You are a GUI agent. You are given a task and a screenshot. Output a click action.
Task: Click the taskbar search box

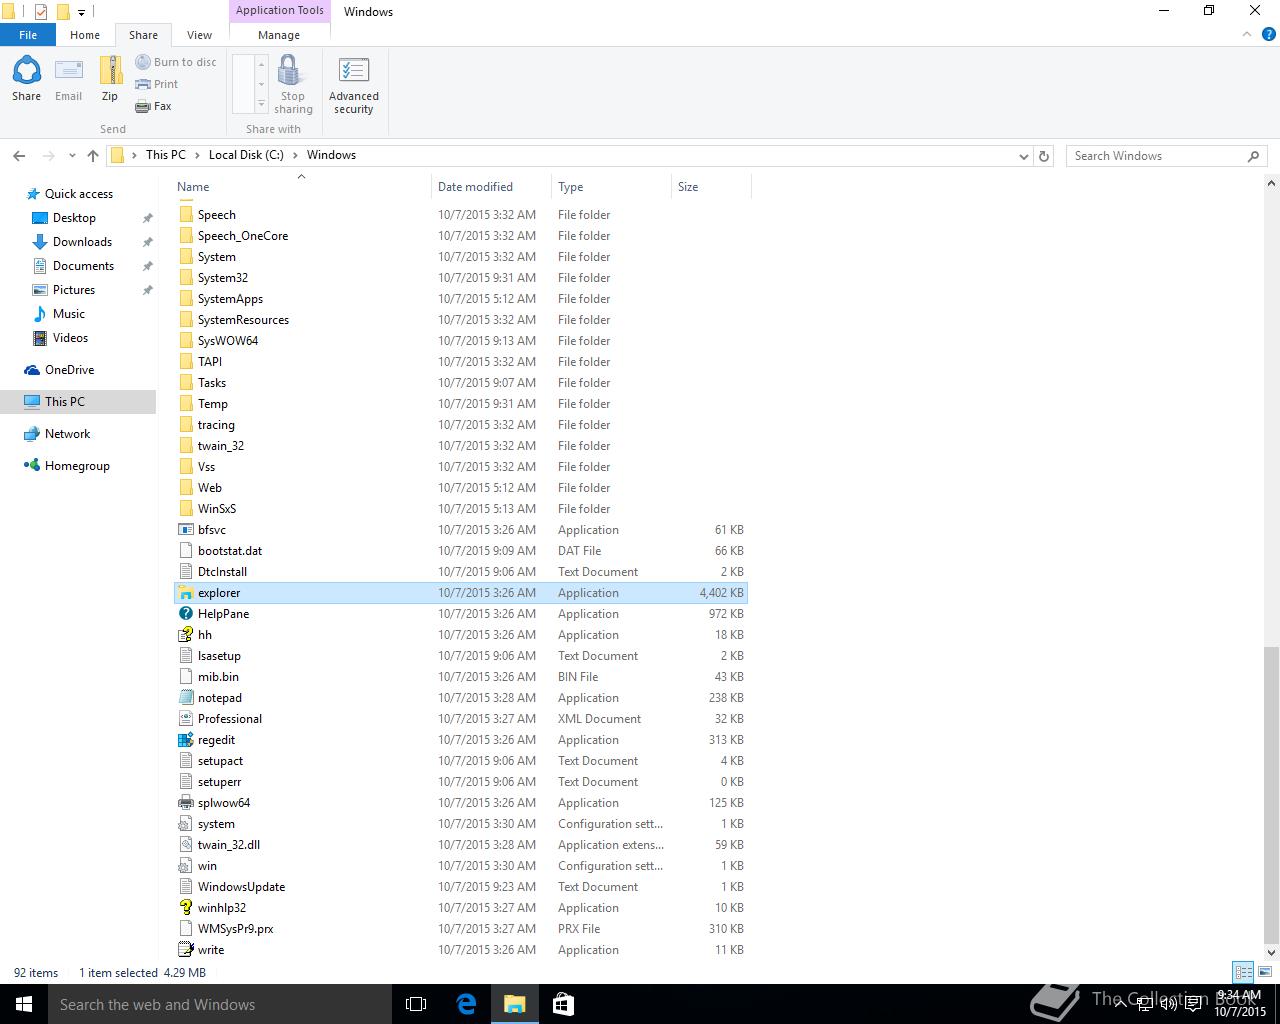(x=220, y=1004)
